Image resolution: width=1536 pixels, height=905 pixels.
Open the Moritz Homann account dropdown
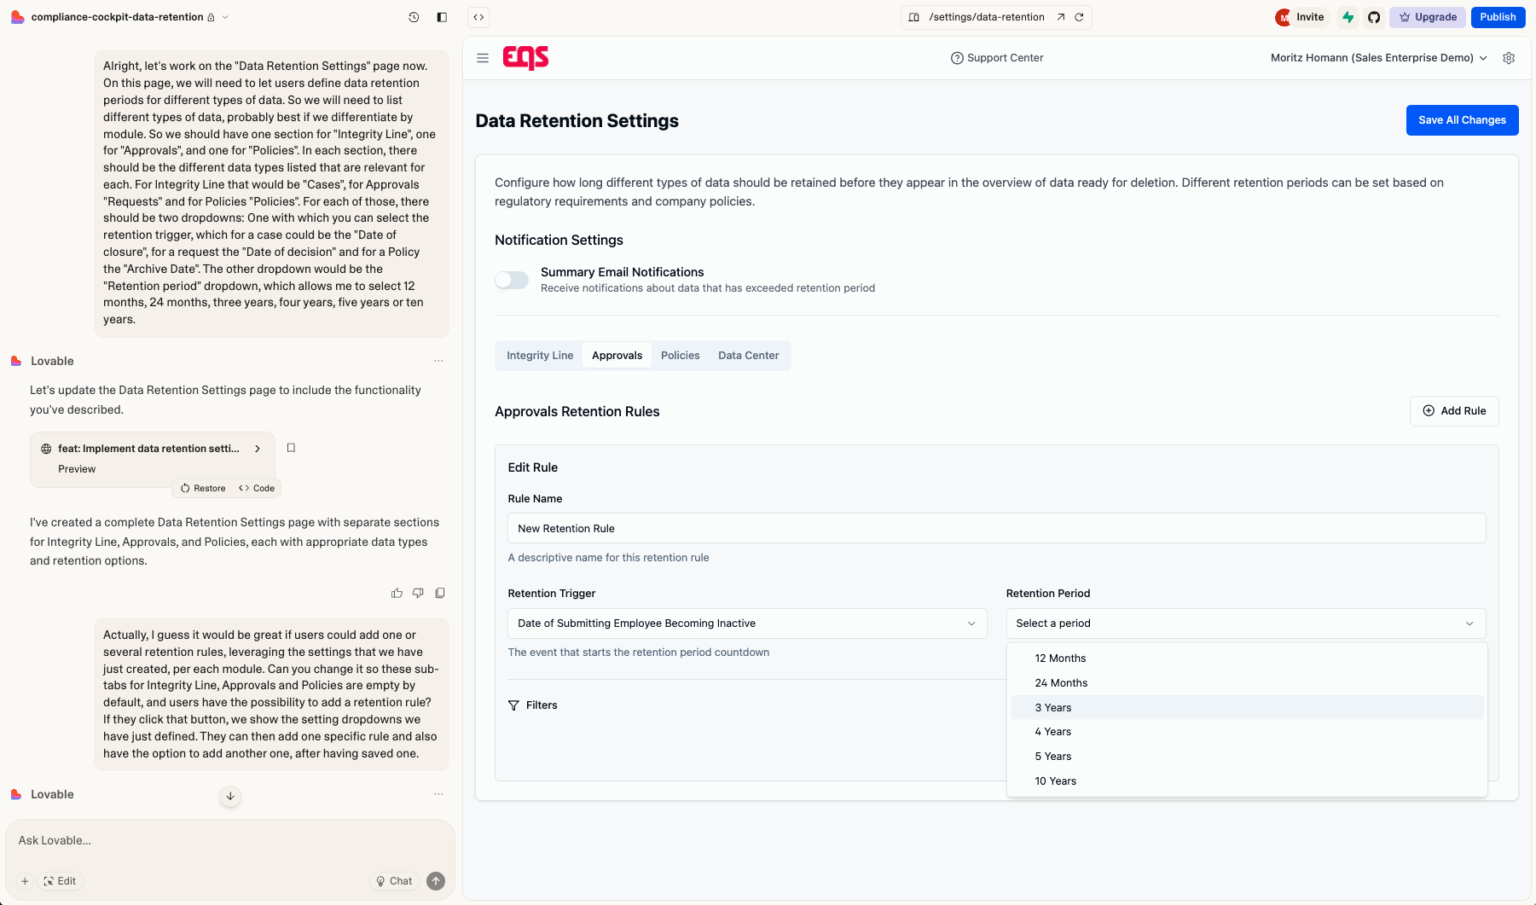[1378, 57]
